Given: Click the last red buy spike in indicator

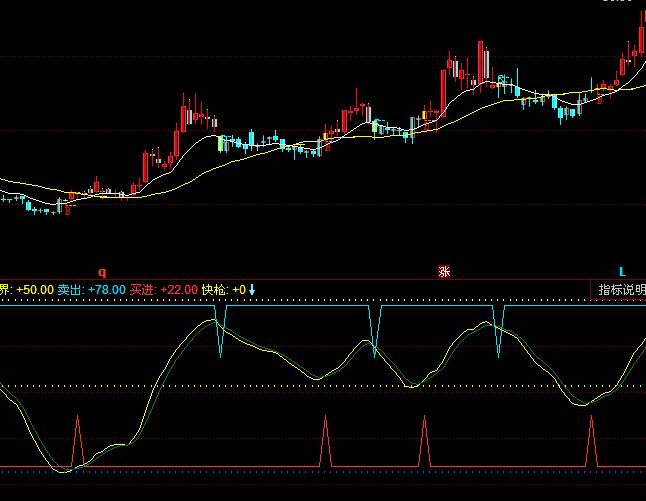Looking at the screenshot, I should pyautogui.click(x=591, y=440).
